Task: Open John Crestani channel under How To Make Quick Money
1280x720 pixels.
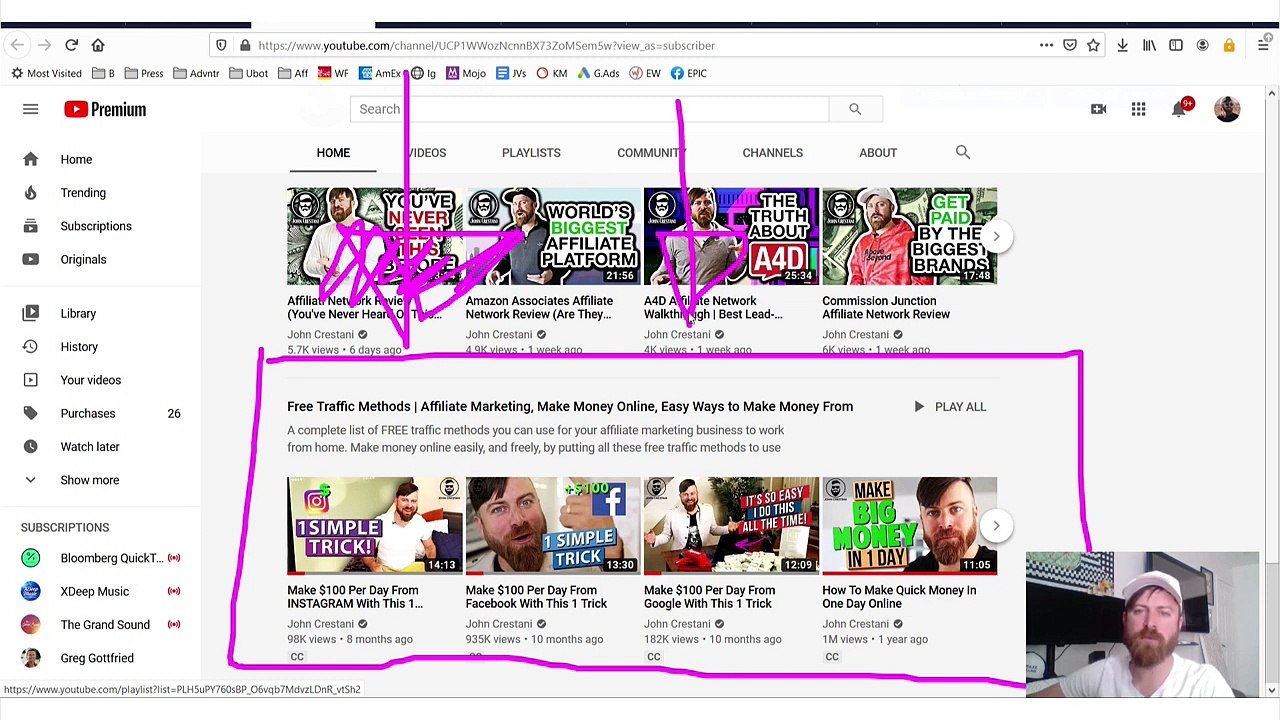Action: 855,624
